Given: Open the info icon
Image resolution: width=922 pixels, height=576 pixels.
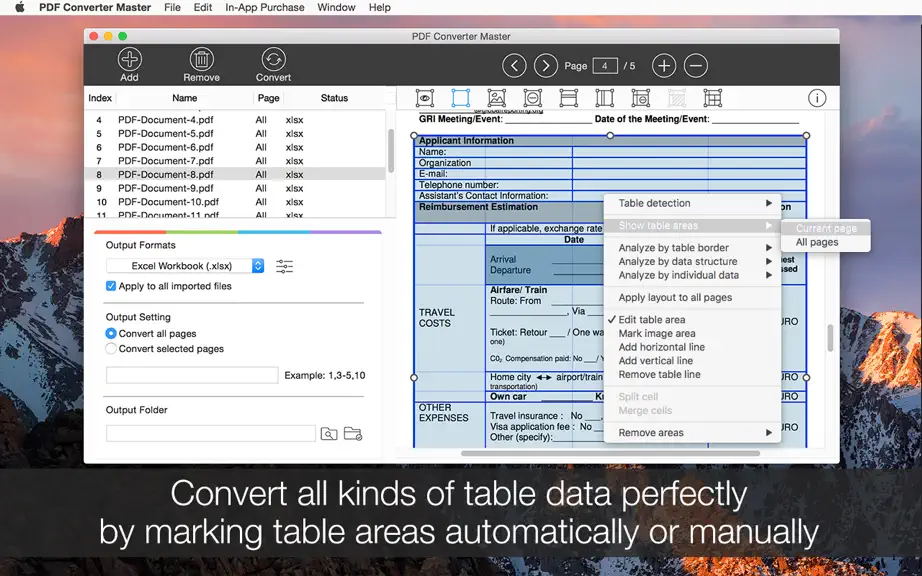Looking at the screenshot, I should (817, 98).
